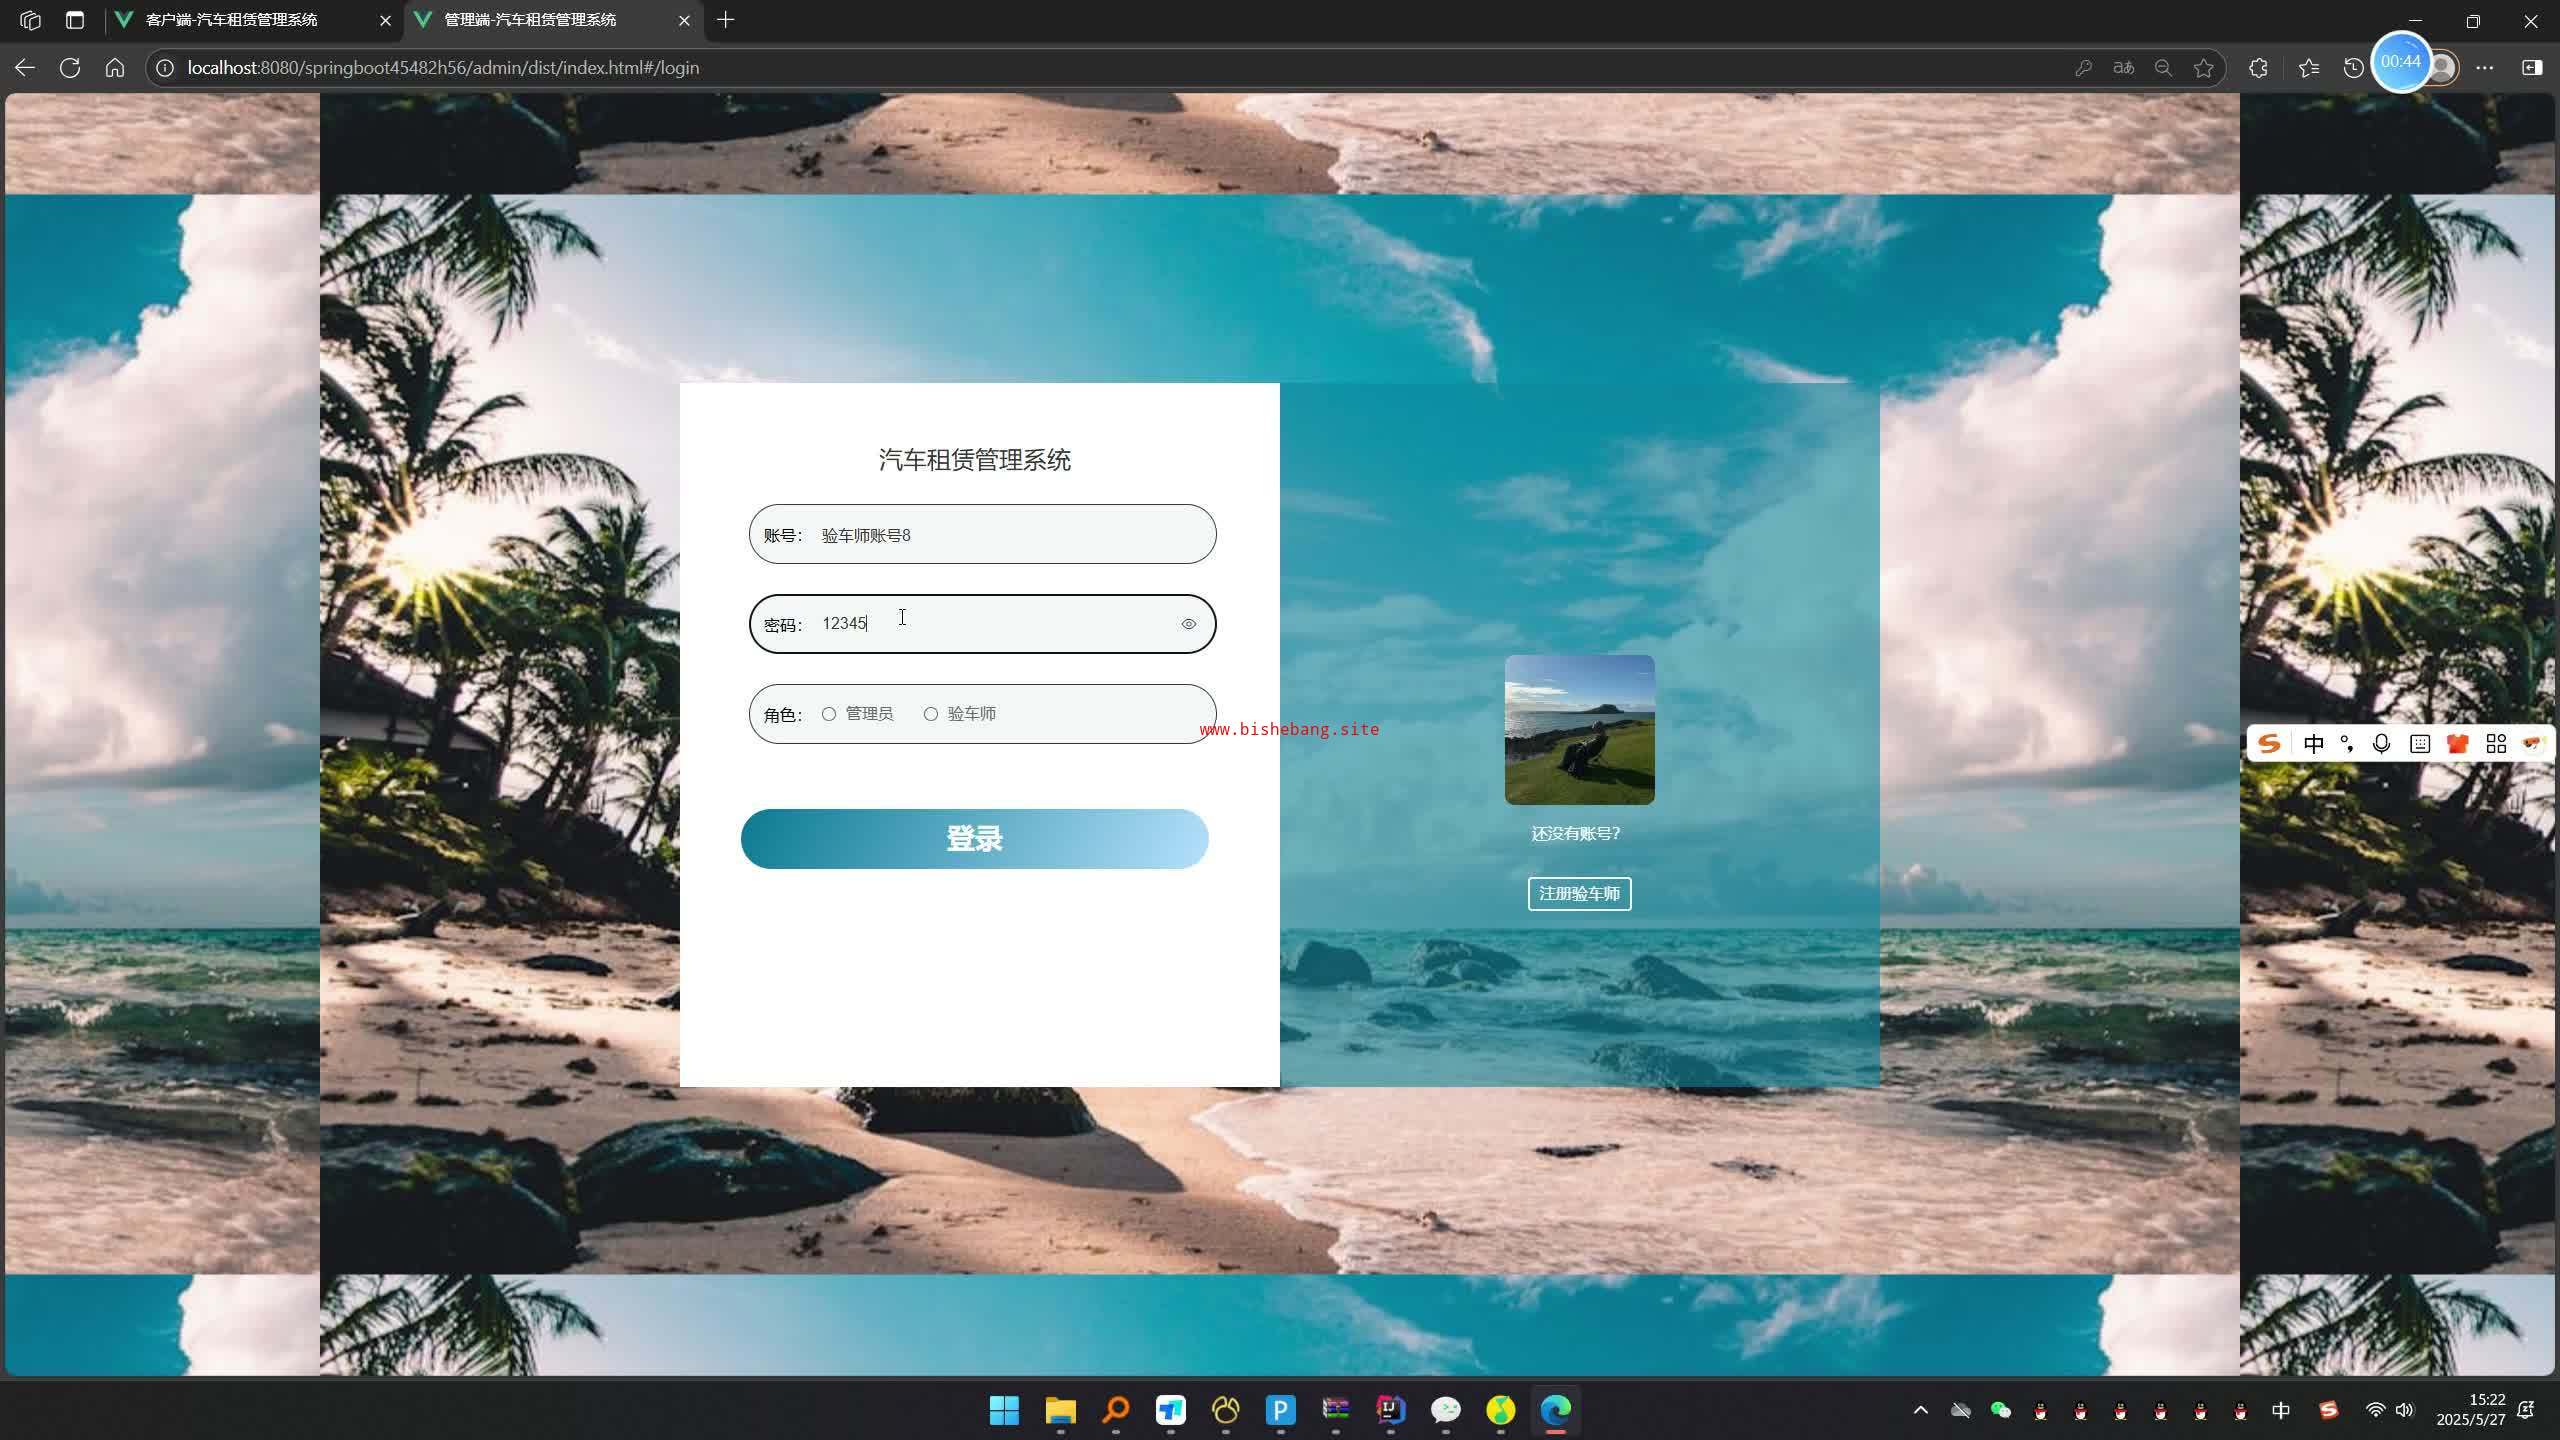Screen dimensions: 2560x1440
Task: Switch to the 客户端-汽车租赁管理系统 tab
Action: click(x=232, y=20)
